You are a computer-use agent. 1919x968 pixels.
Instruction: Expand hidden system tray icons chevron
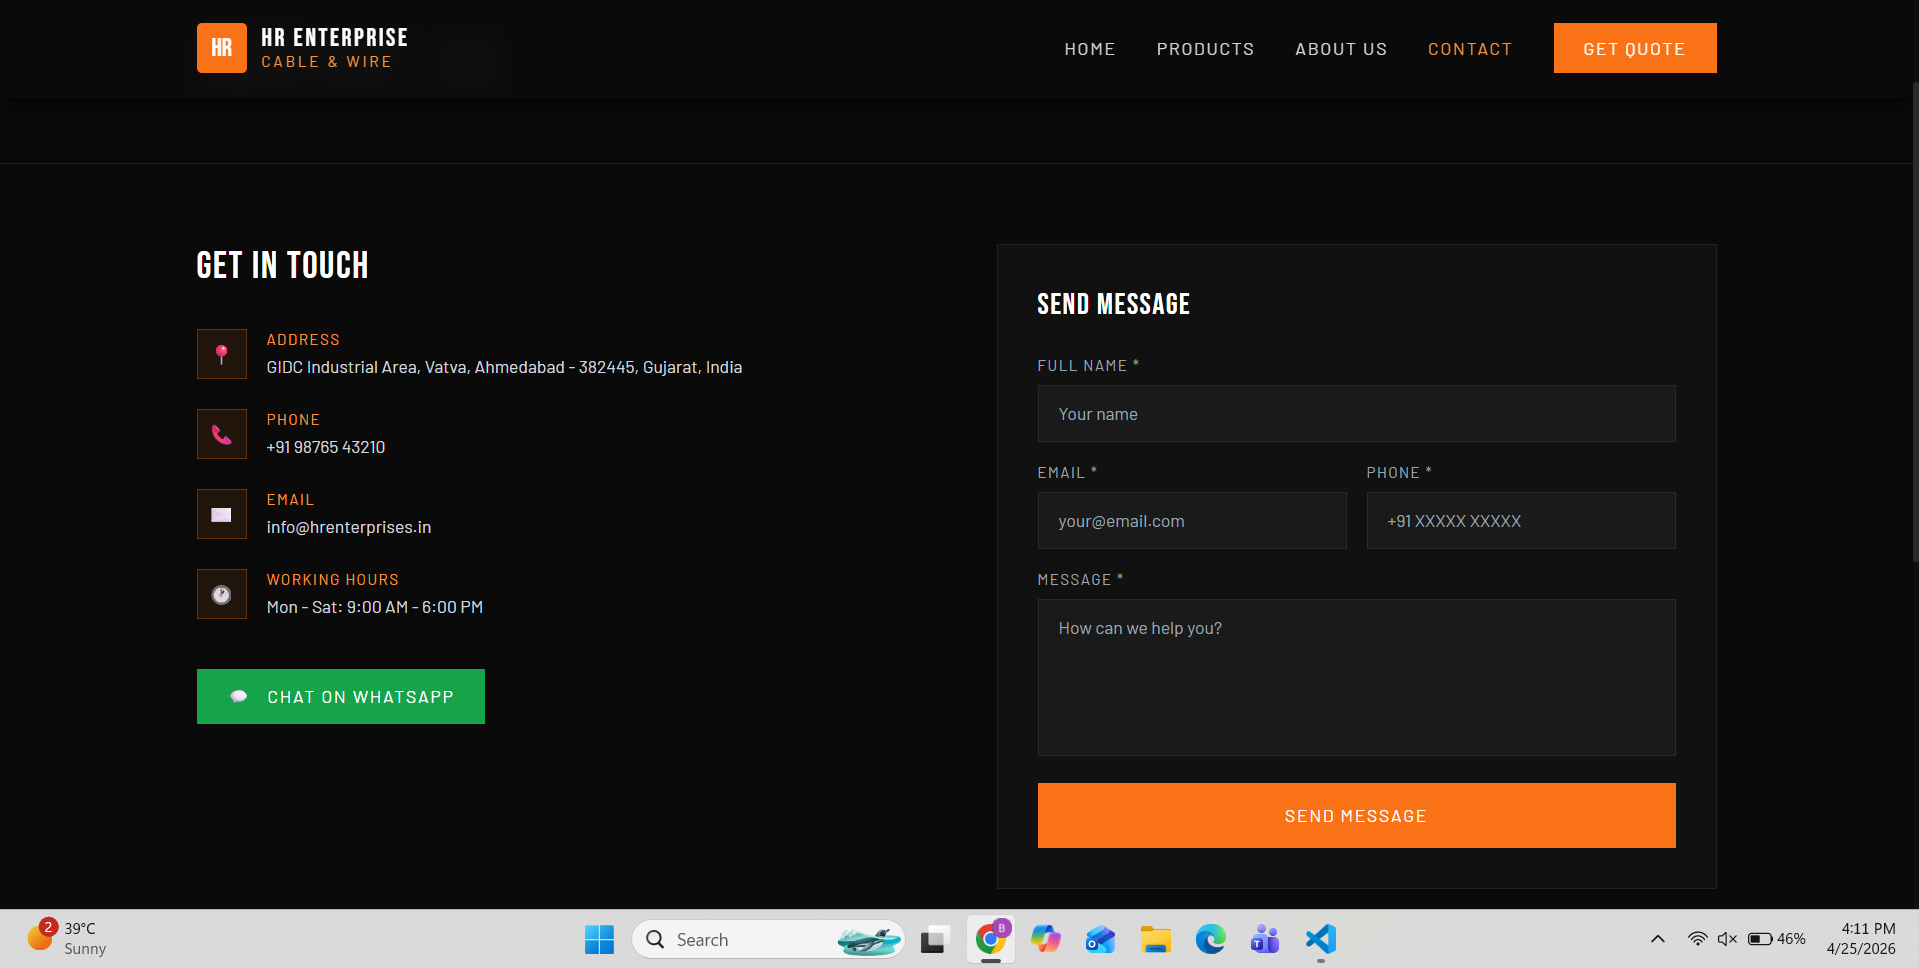tap(1657, 939)
